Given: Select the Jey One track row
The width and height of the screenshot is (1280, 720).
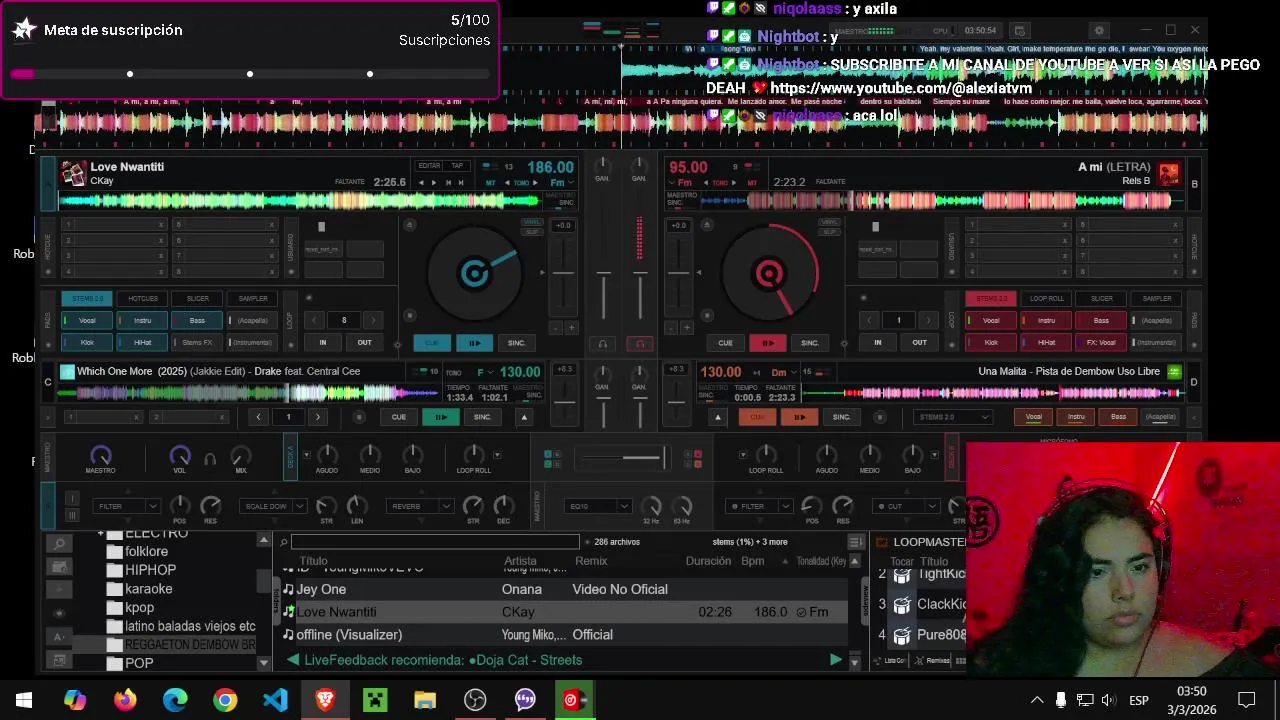Looking at the screenshot, I should pos(564,590).
